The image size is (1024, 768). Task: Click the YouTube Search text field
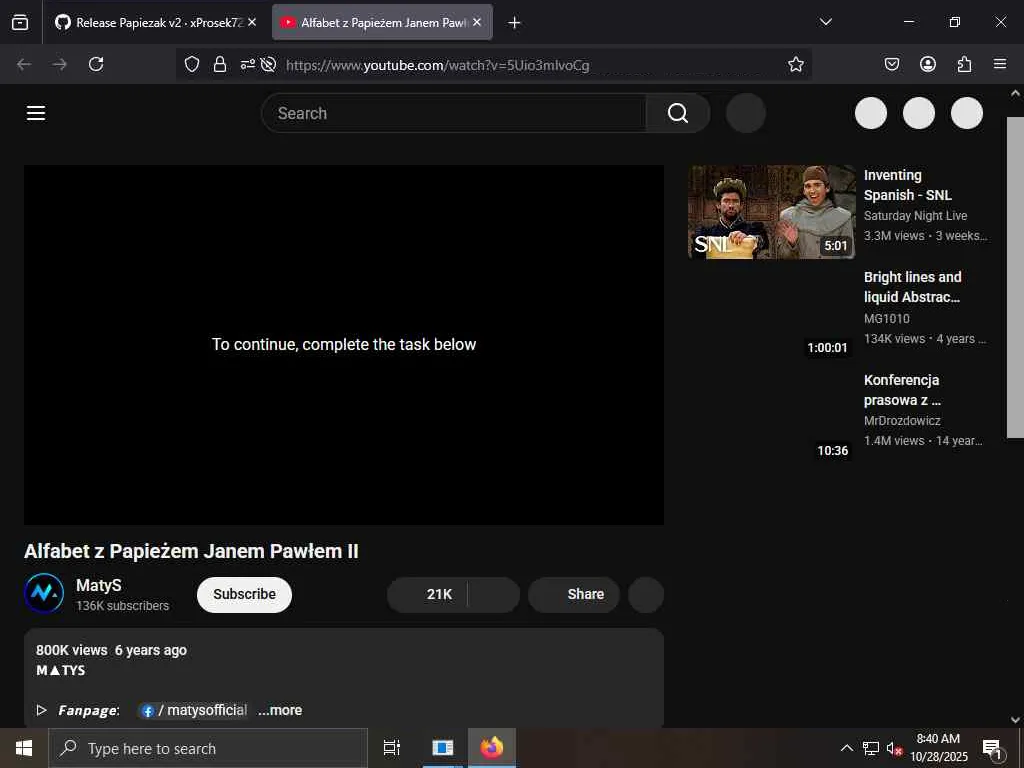454,113
